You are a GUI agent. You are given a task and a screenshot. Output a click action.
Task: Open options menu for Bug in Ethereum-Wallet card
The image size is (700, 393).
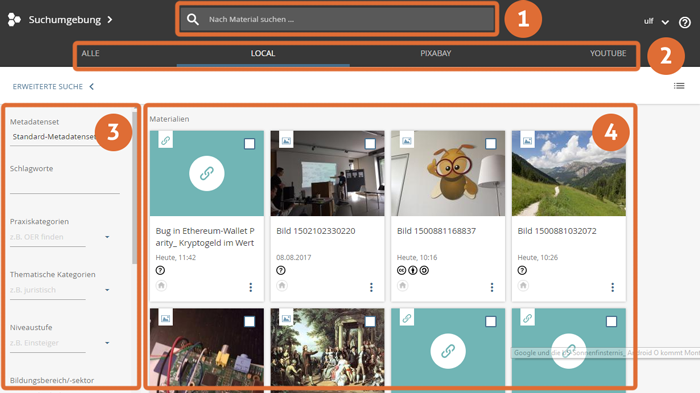250,287
